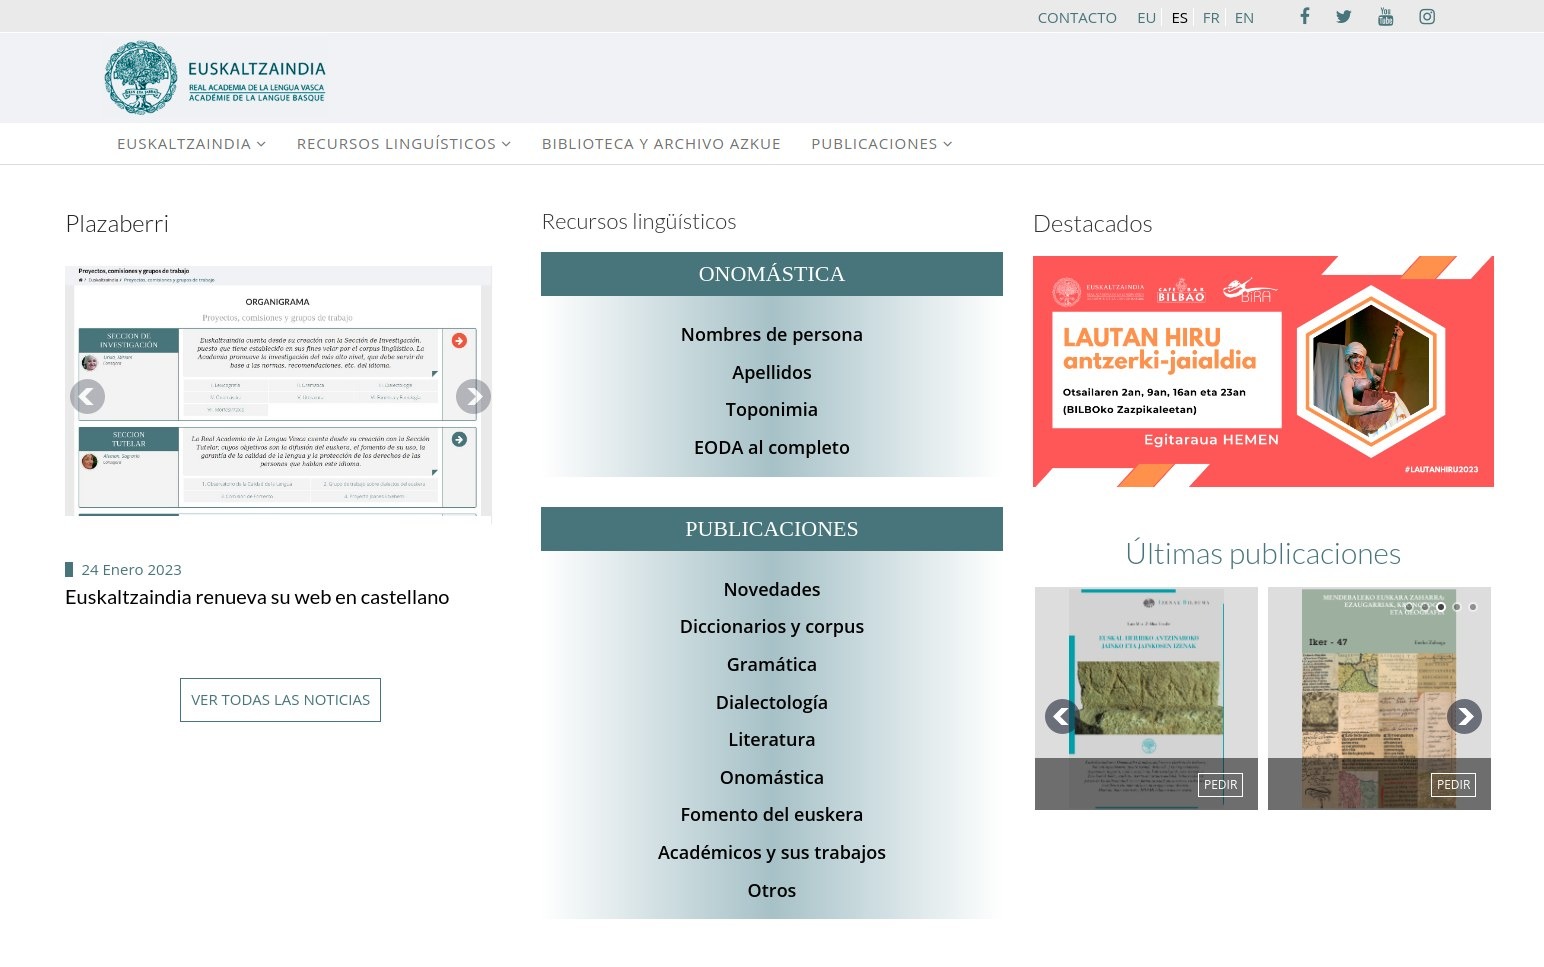The width and height of the screenshot is (1544, 967).
Task: Show next items in Últimas publicaciones
Action: tap(1464, 716)
